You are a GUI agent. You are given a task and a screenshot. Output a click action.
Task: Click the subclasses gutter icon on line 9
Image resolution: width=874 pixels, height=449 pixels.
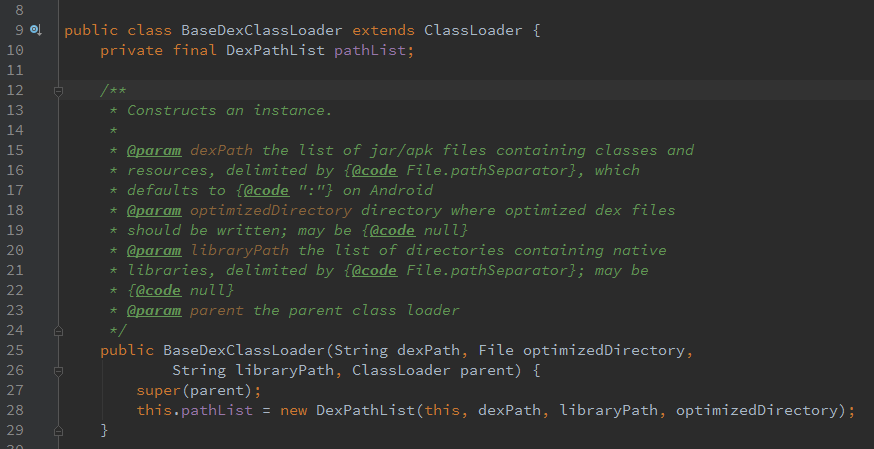click(x=36, y=30)
